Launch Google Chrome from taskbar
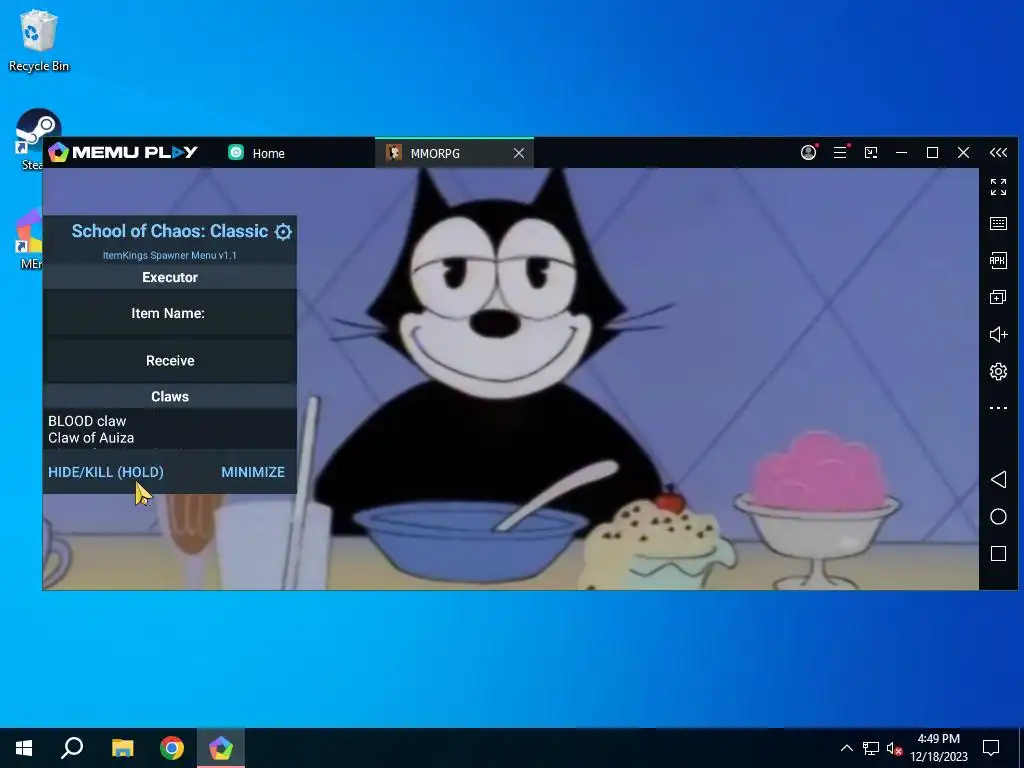Image resolution: width=1024 pixels, height=768 pixels. (x=172, y=748)
